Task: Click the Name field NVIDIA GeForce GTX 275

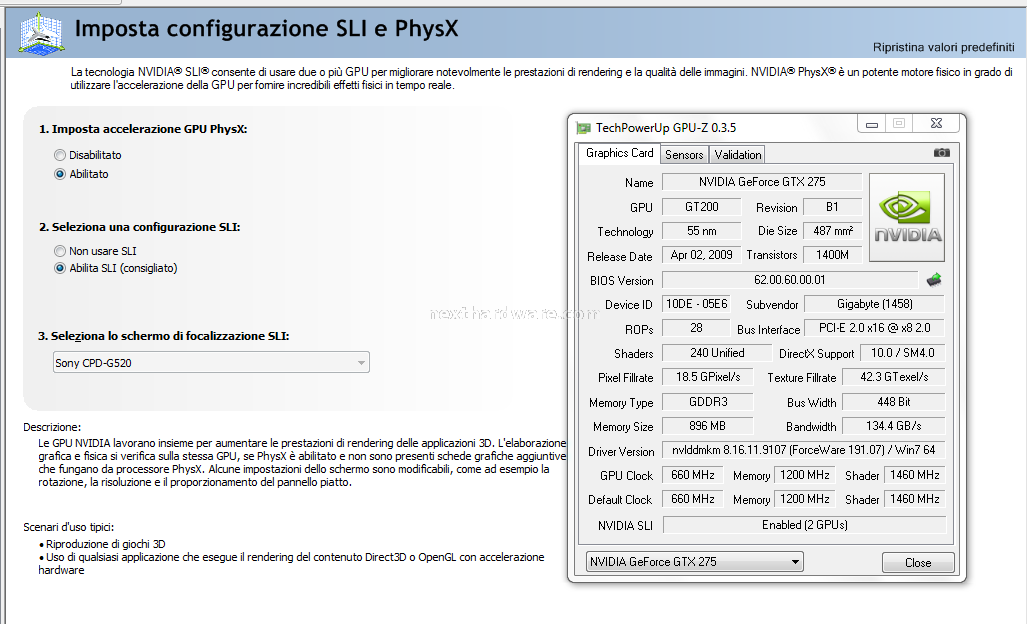Action: pyautogui.click(x=762, y=182)
